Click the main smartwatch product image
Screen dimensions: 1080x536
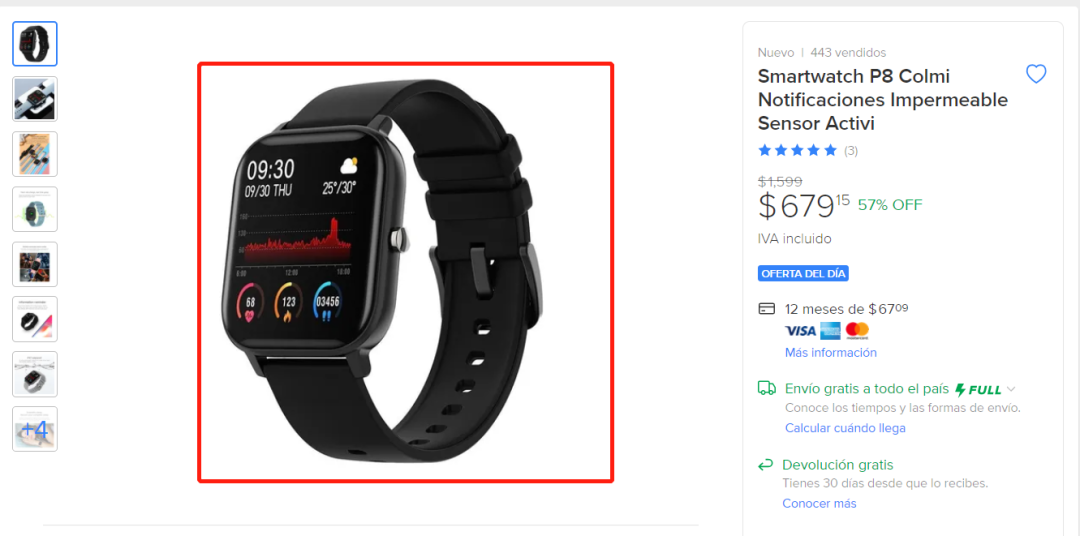coord(406,273)
